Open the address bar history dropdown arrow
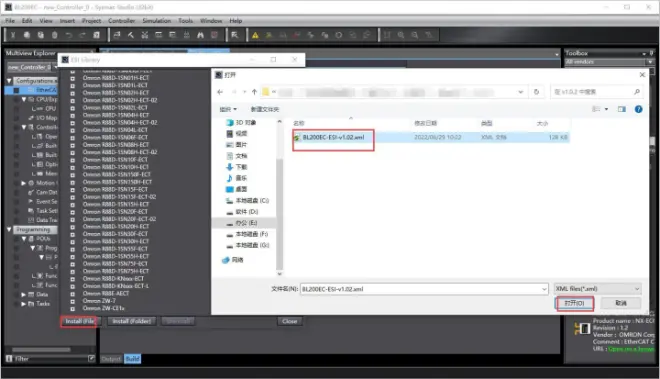The height and width of the screenshot is (379, 660). 521,92
